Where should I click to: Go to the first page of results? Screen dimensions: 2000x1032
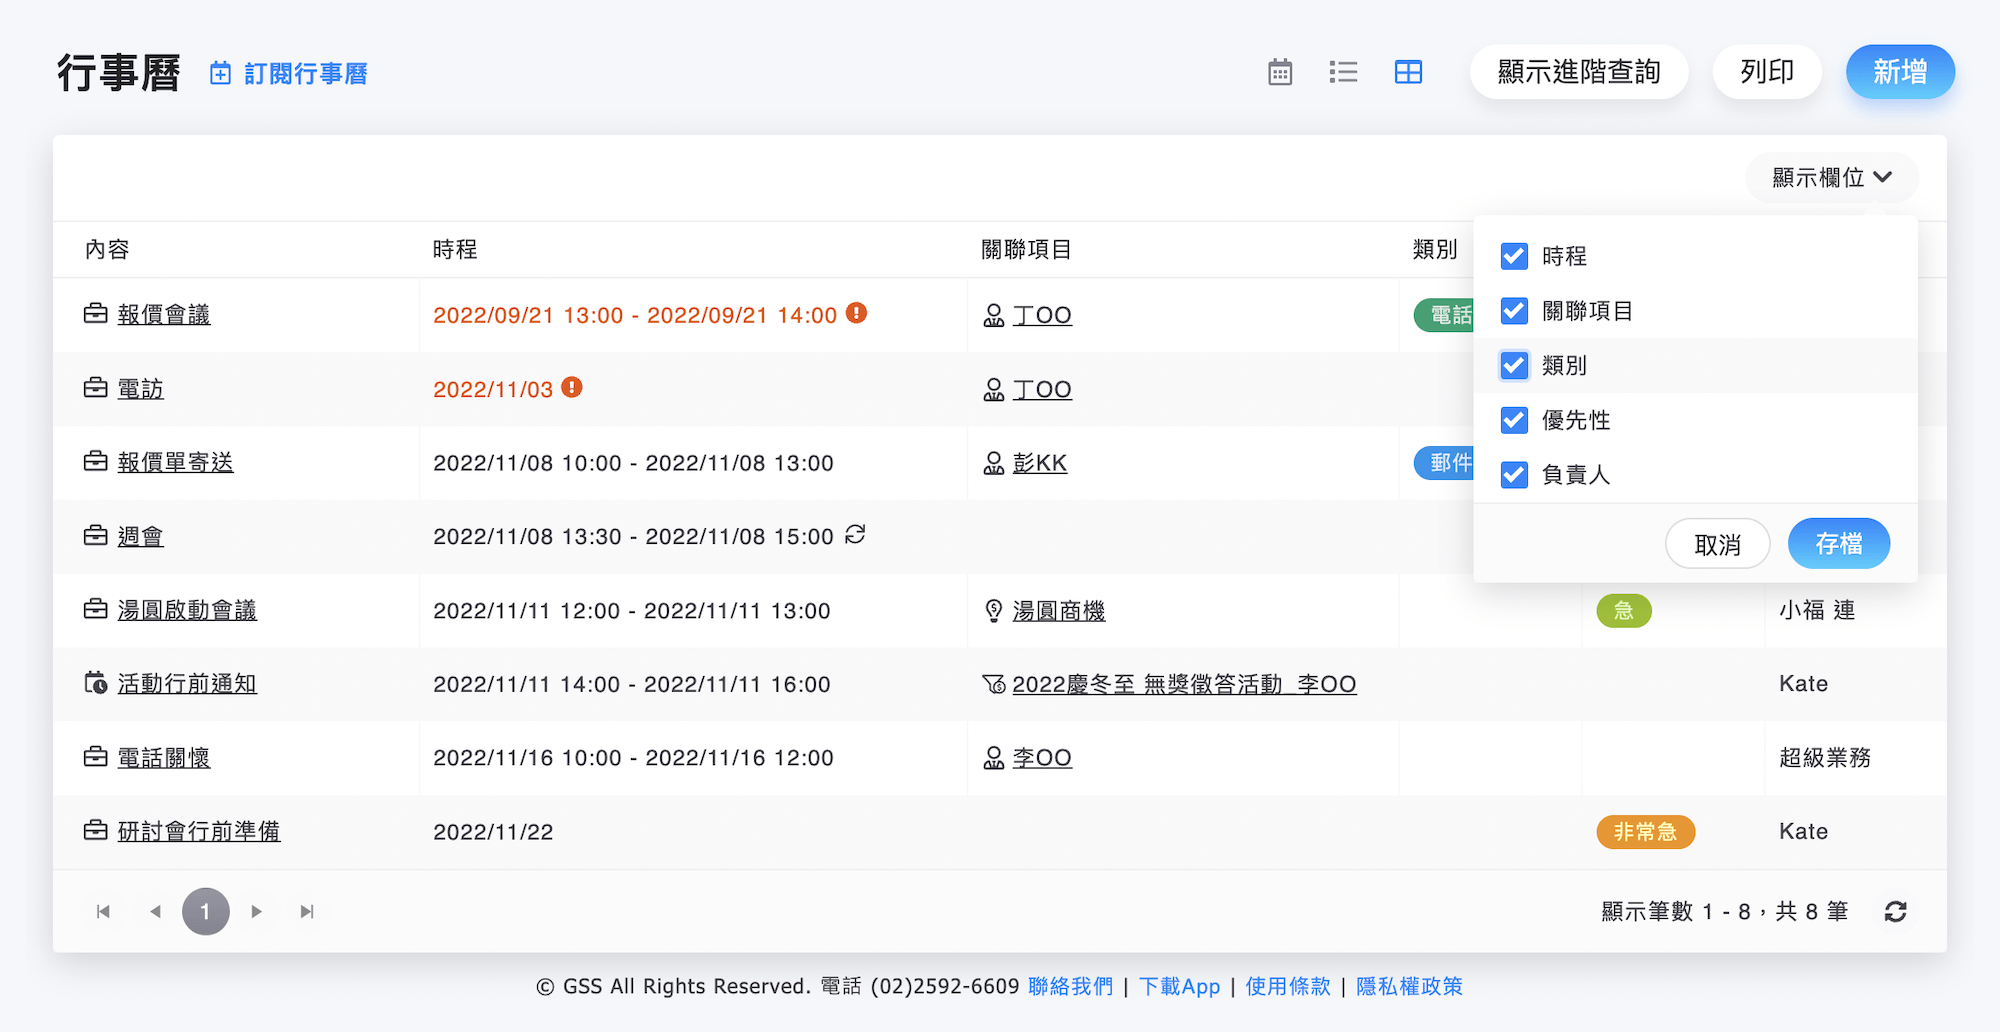(103, 911)
